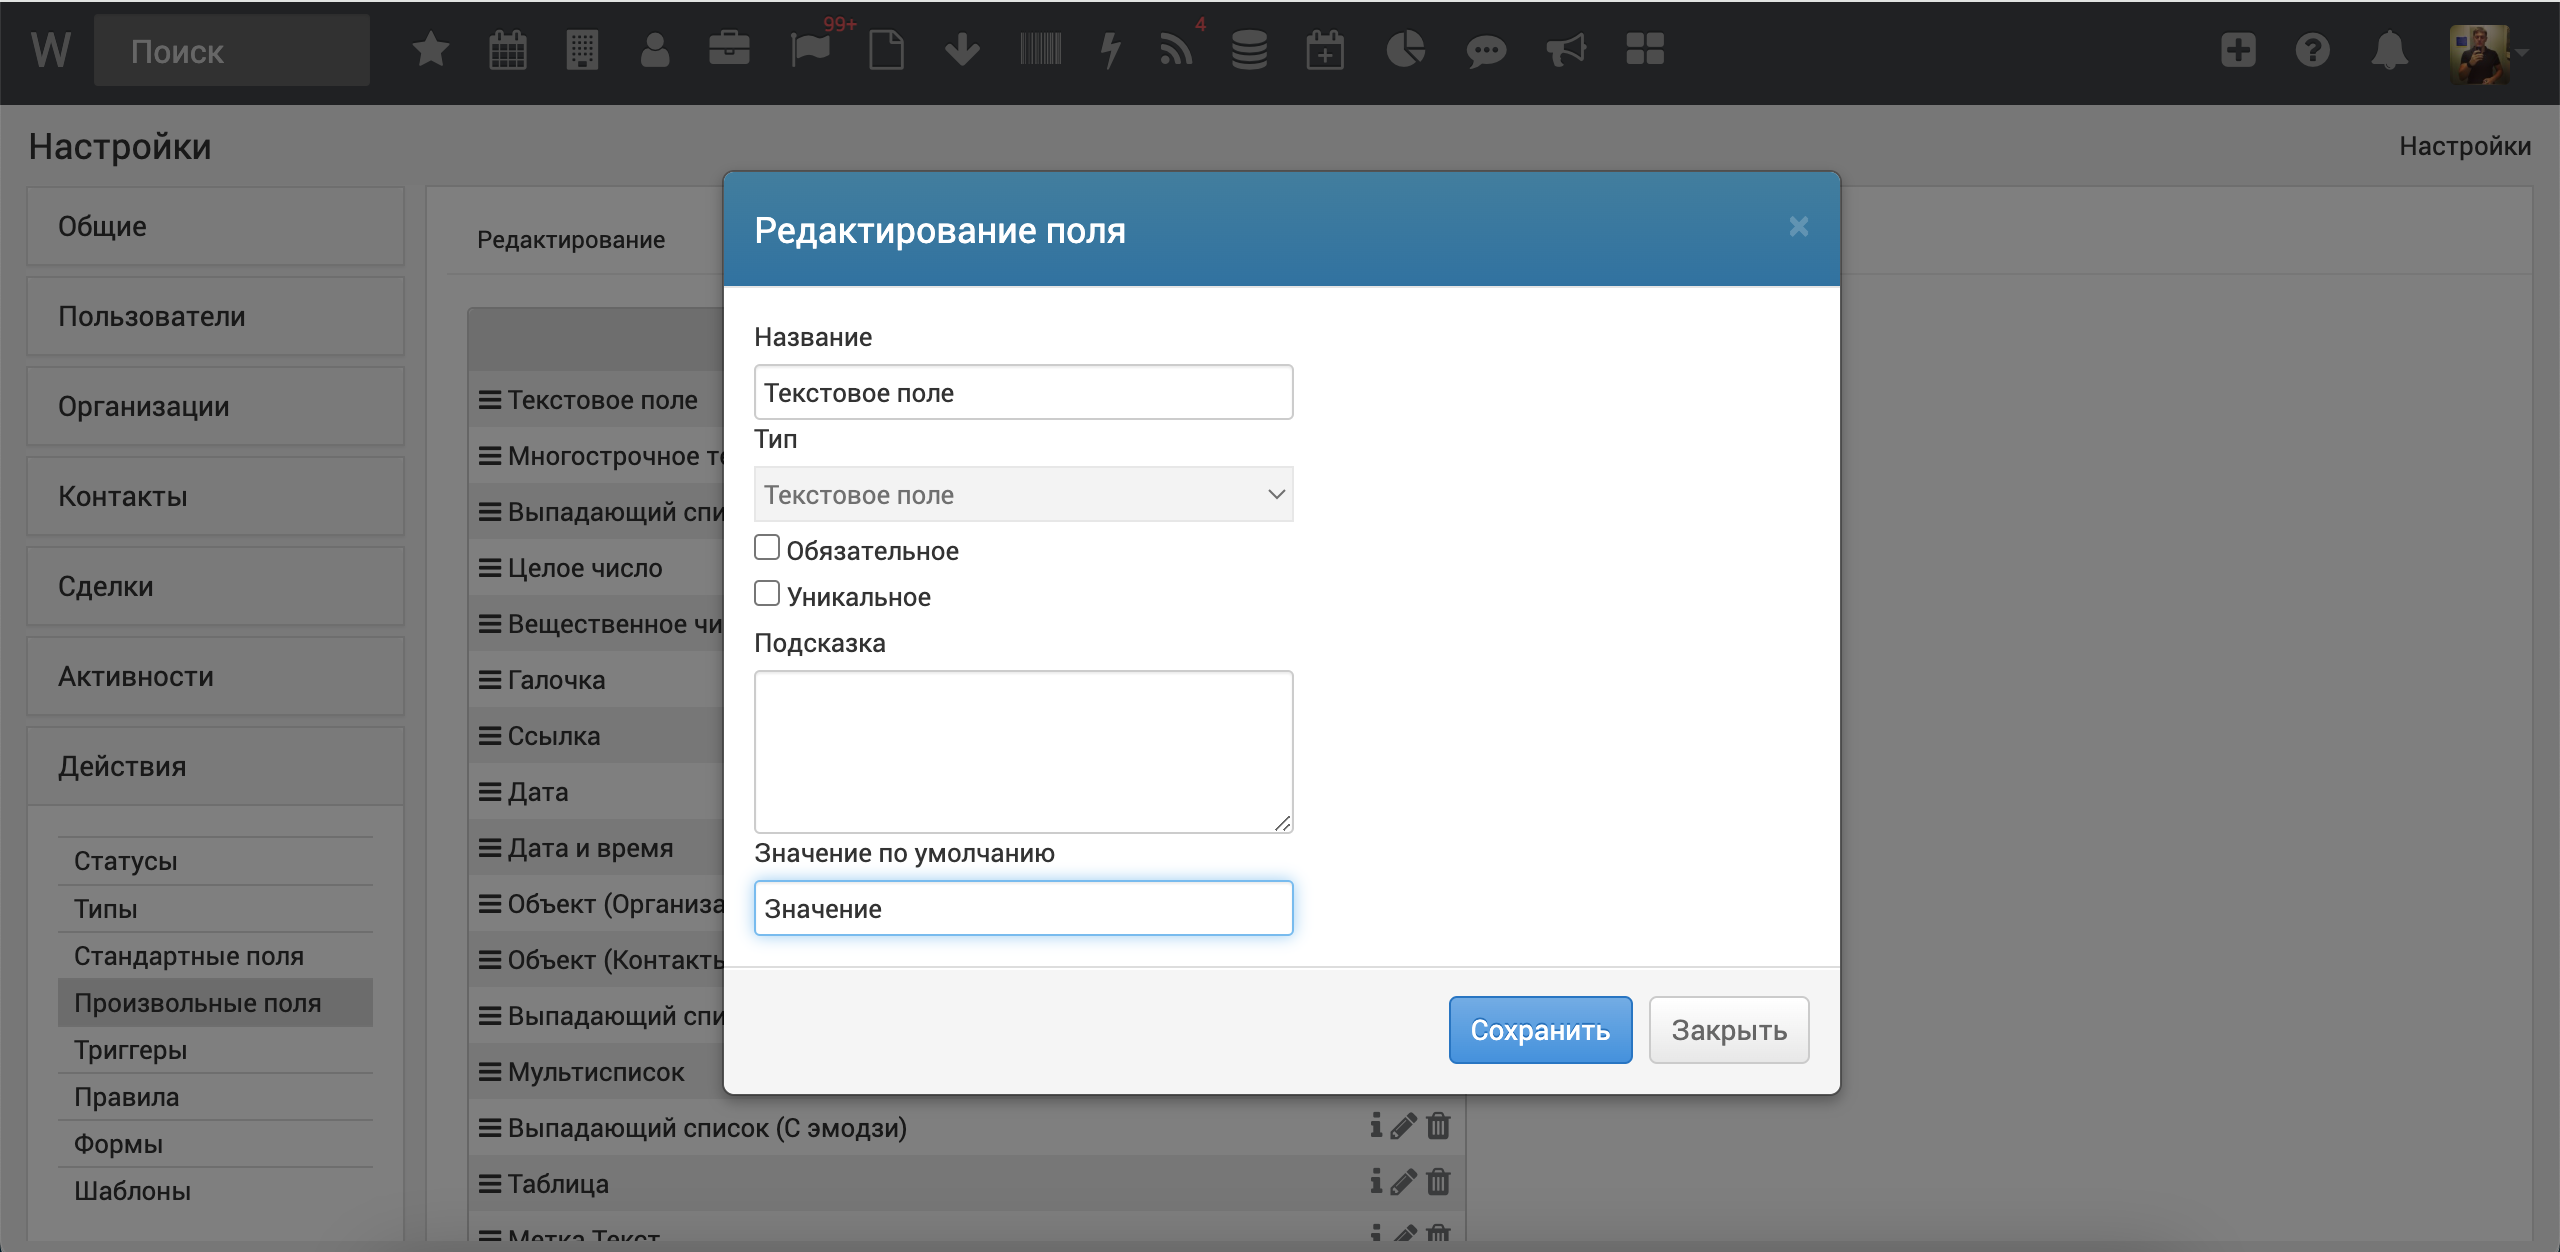Click the favorites star icon
This screenshot has height=1252, width=2560.
point(430,50)
